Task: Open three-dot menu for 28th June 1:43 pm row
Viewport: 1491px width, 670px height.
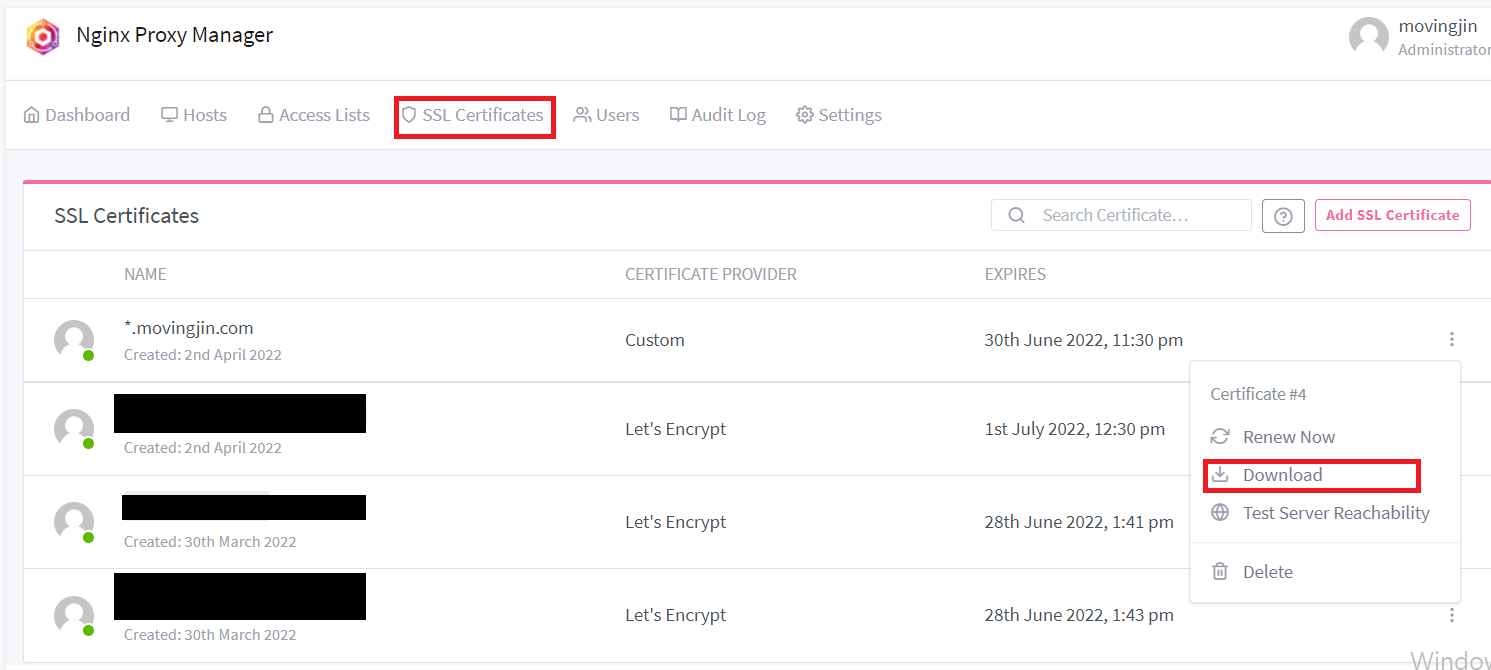Action: click(x=1451, y=615)
